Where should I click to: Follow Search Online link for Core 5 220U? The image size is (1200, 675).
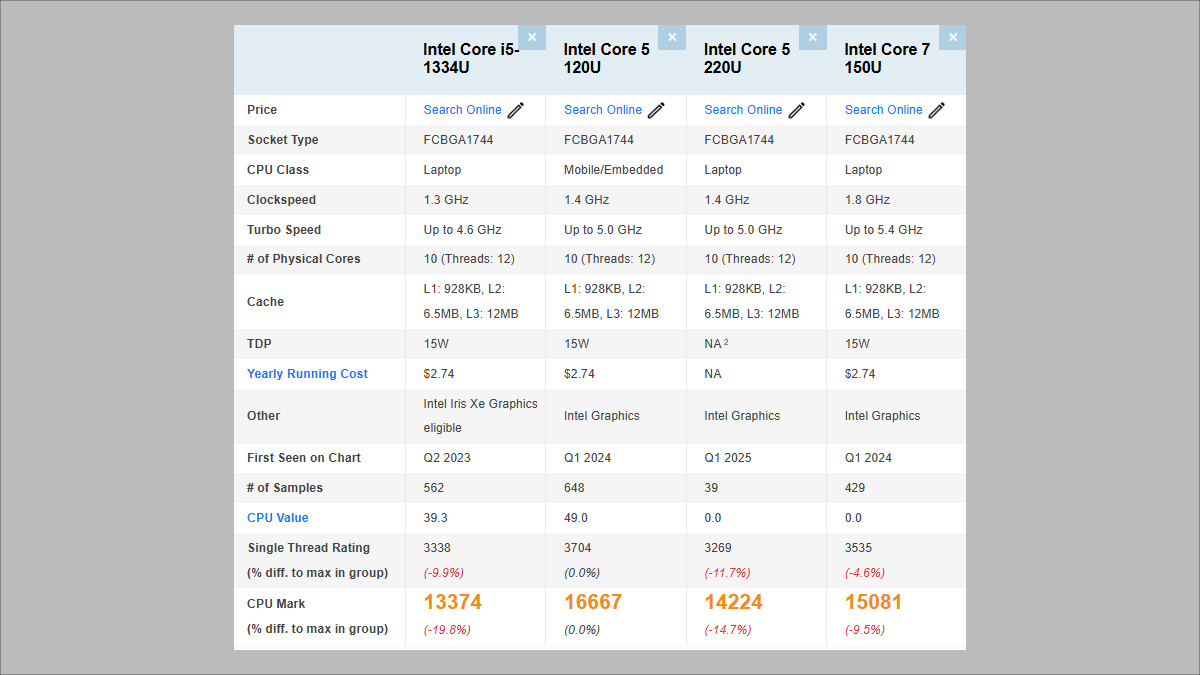tap(743, 110)
